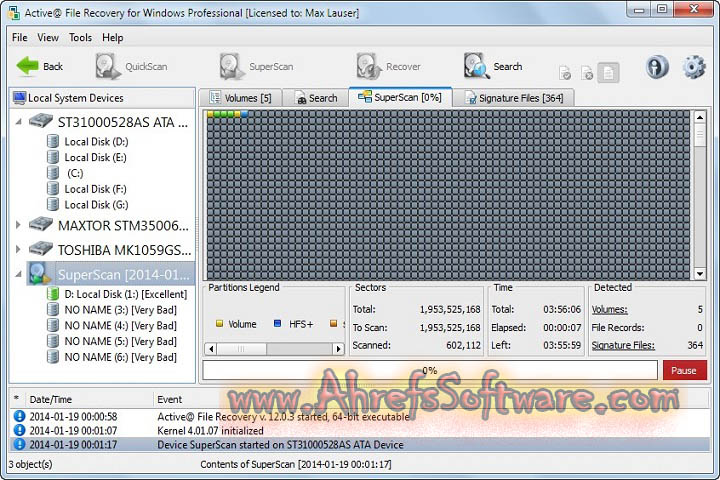Image resolution: width=720 pixels, height=480 pixels.
Task: Select log entry dated 2014-01-19 00:00:58
Action: click(x=360, y=417)
